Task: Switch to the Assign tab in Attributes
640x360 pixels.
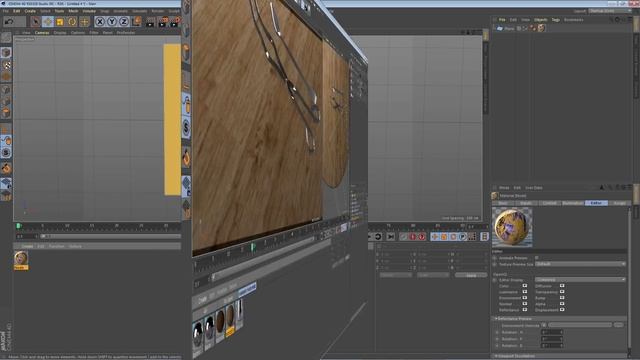Action: pyautogui.click(x=619, y=203)
